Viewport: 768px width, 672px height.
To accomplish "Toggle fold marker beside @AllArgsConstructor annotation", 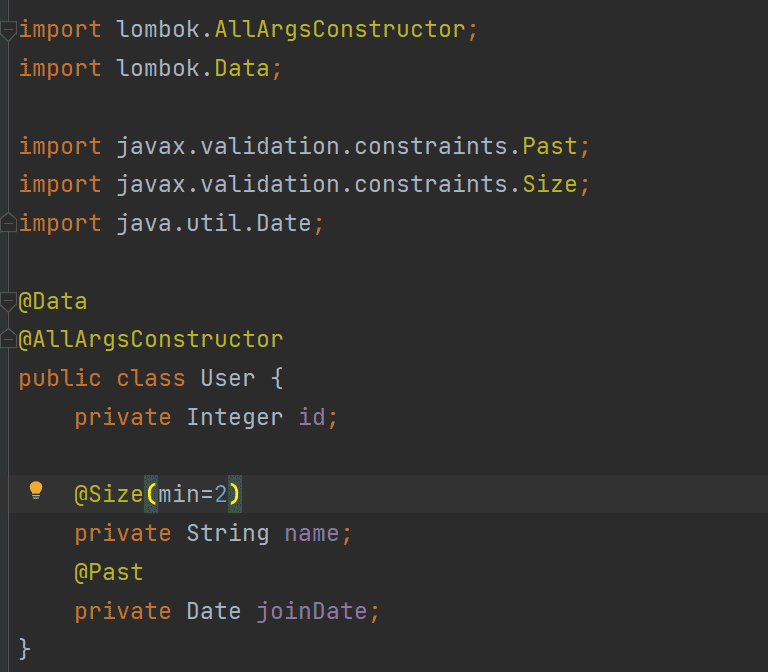I will [x=8, y=339].
